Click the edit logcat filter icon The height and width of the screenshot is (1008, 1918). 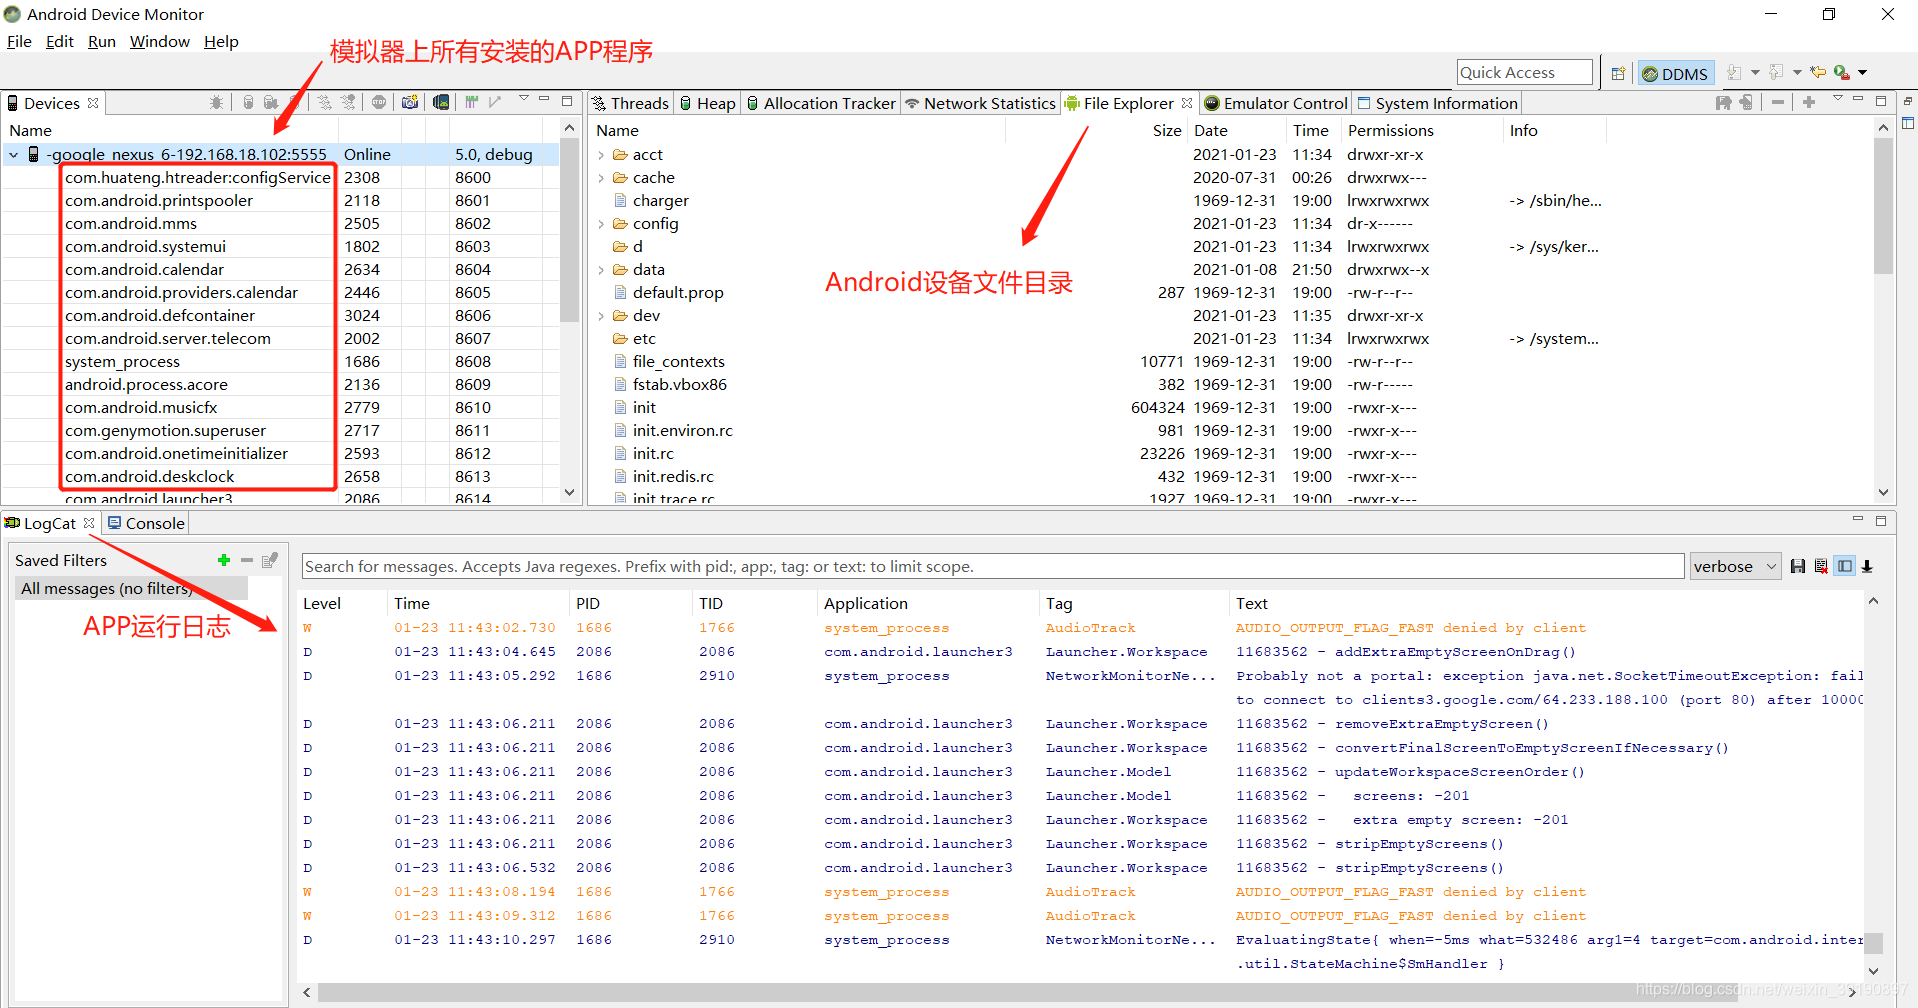pos(270,560)
